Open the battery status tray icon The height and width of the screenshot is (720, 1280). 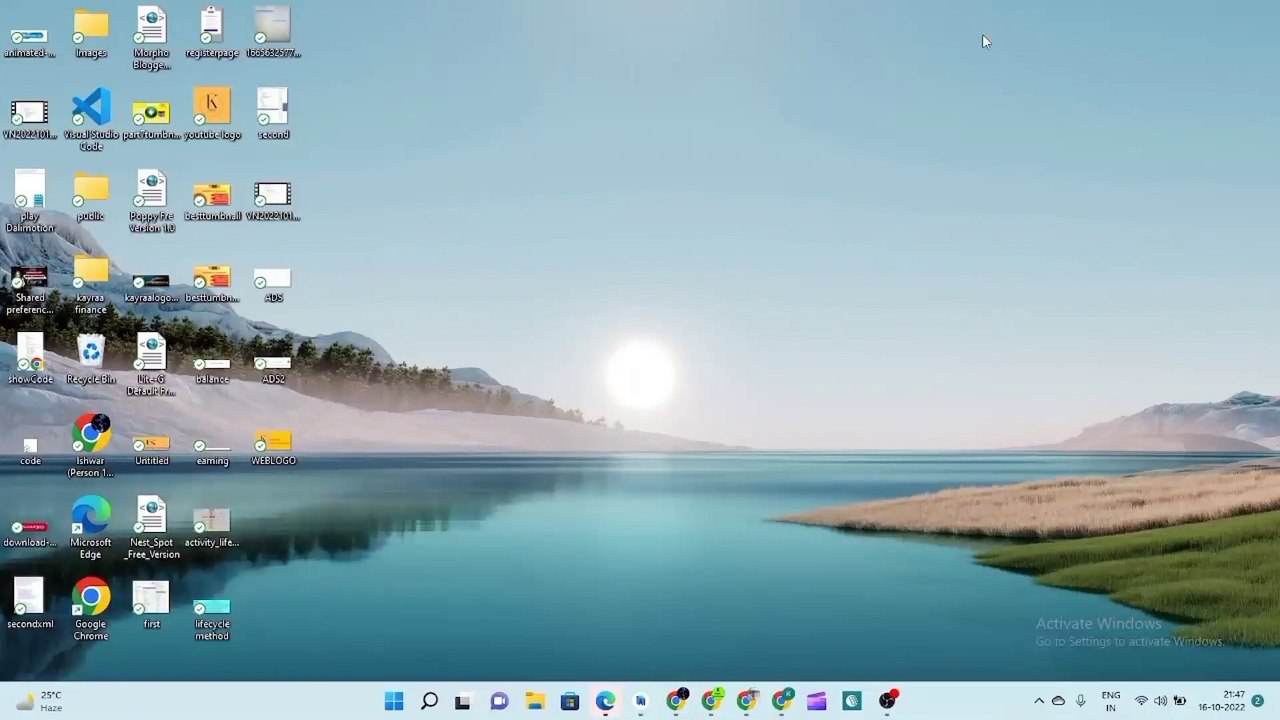(x=1180, y=701)
